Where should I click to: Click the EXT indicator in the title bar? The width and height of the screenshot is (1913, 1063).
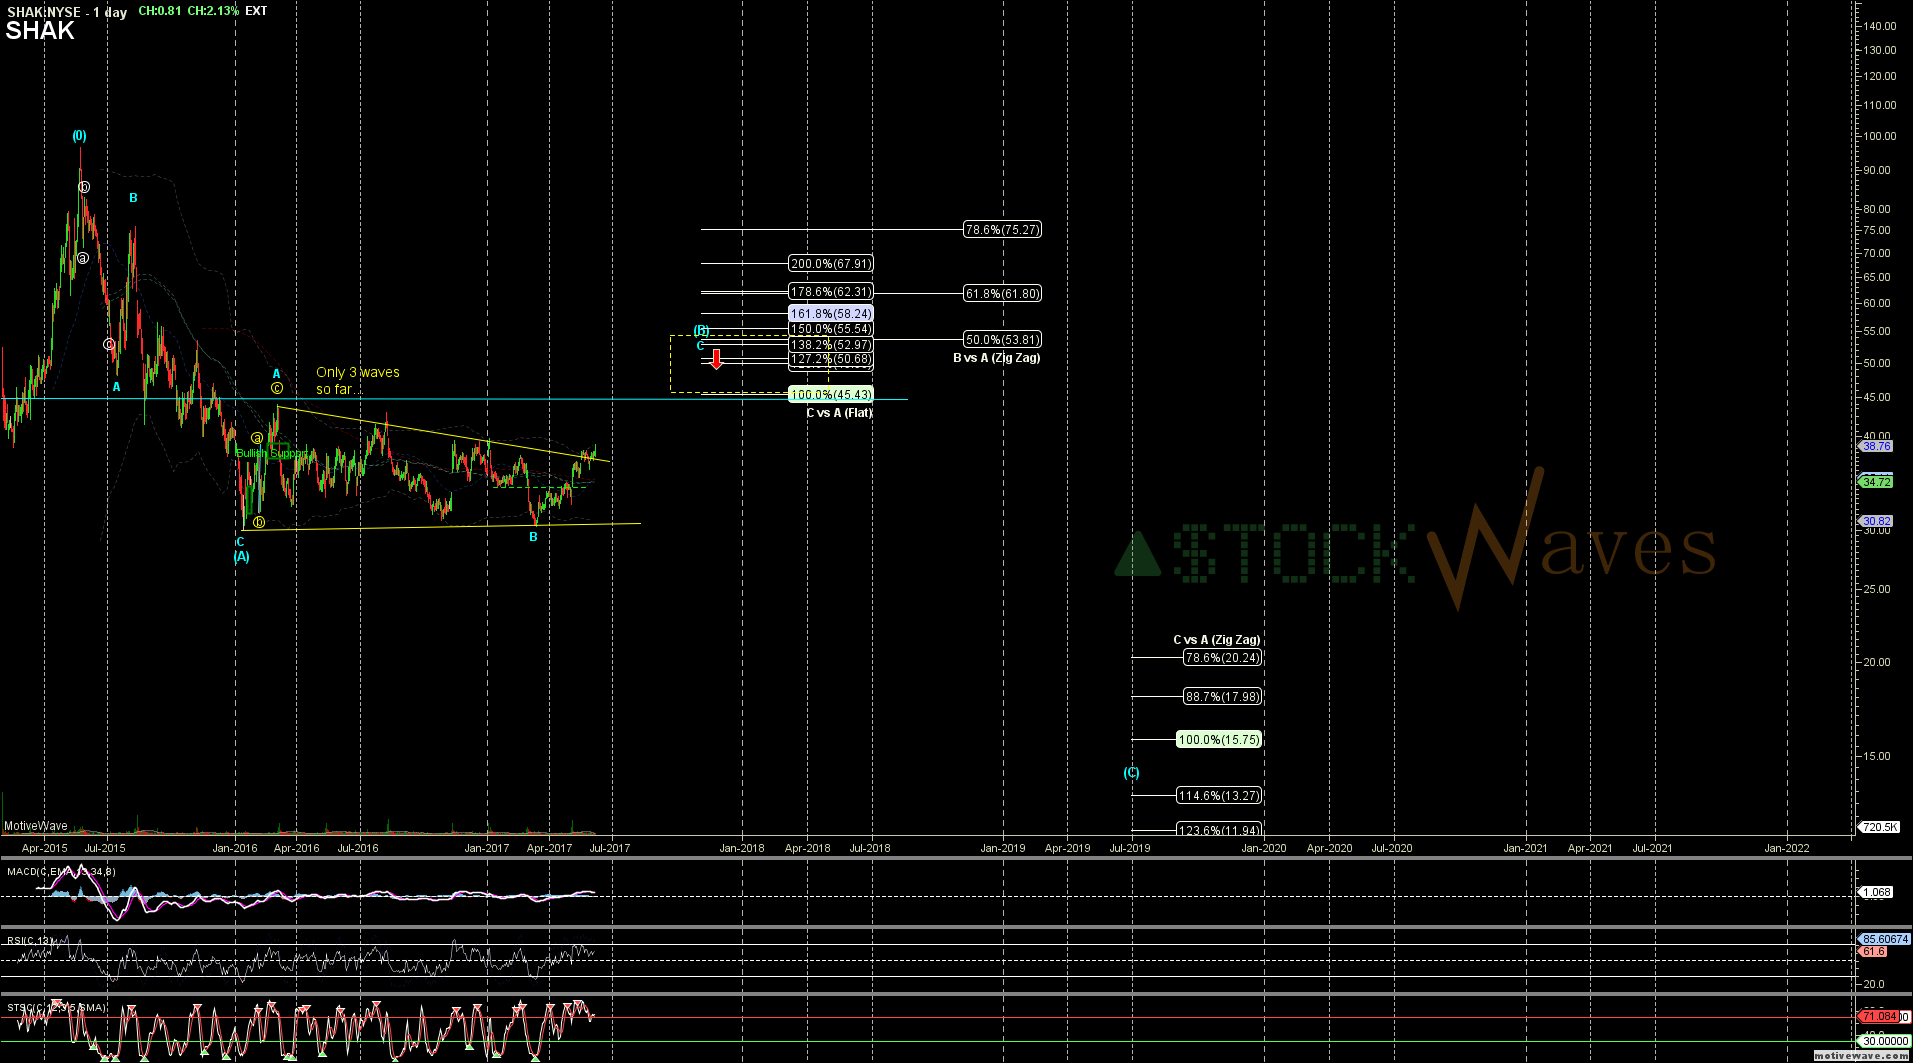256,11
